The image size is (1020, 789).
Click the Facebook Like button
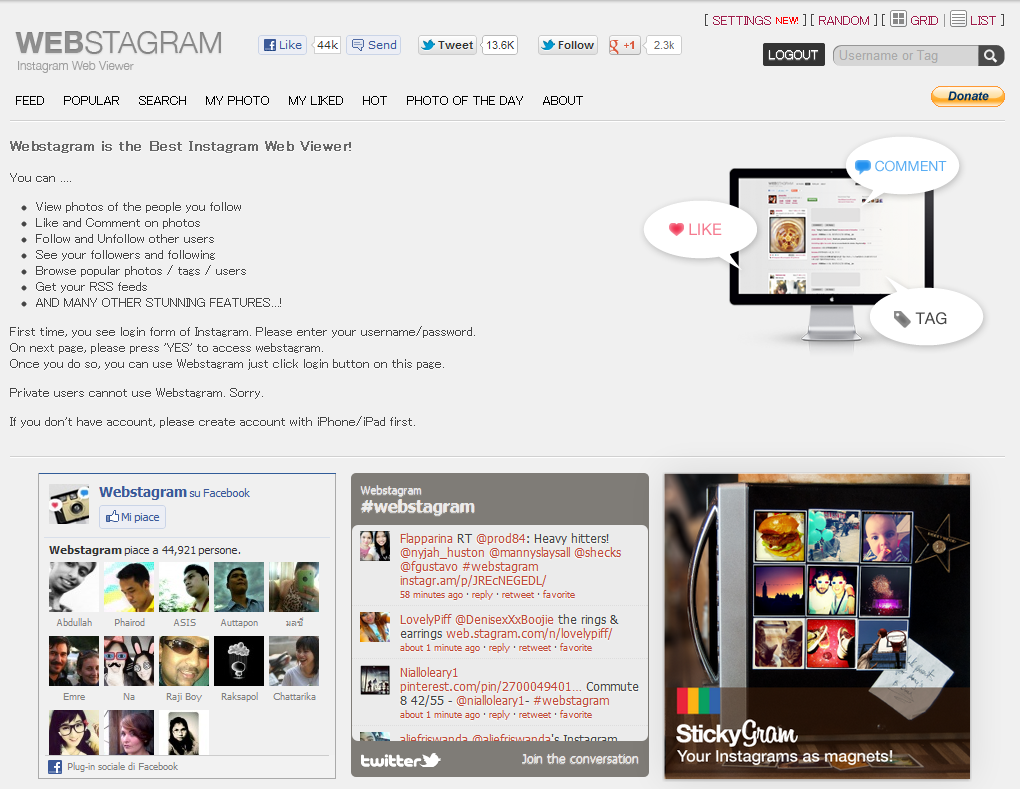point(283,45)
